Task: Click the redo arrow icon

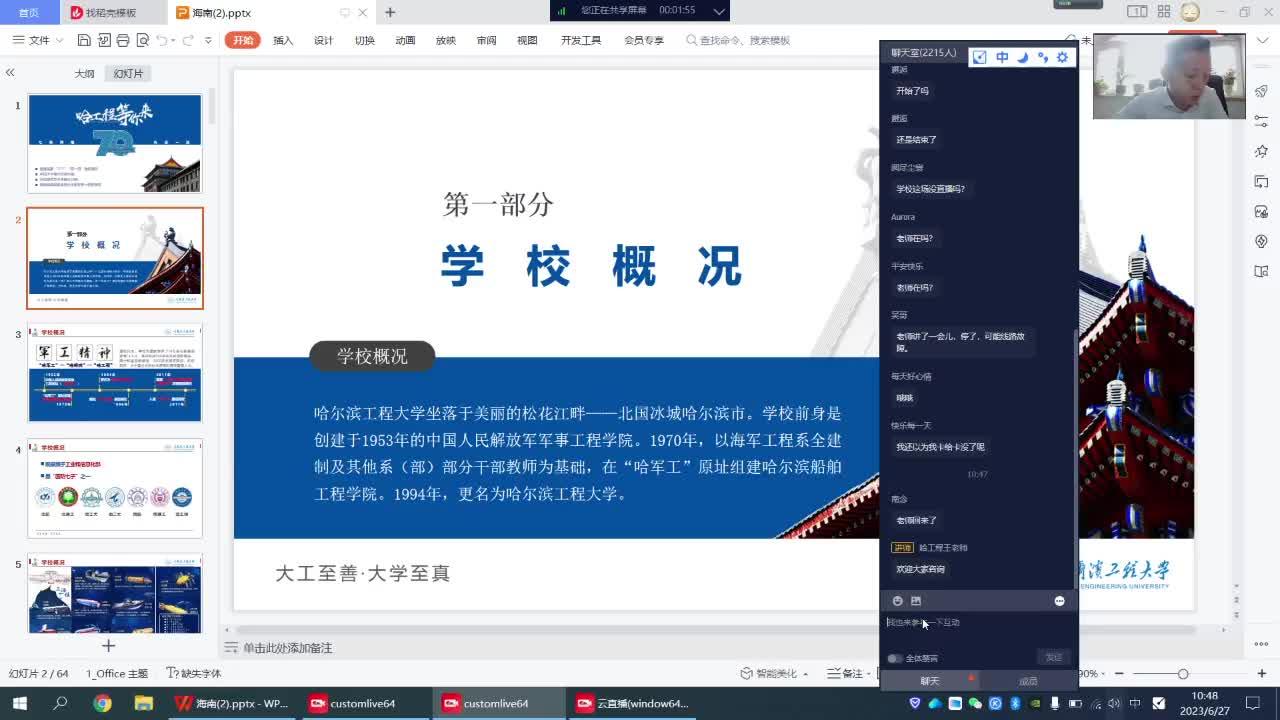Action: pyautogui.click(x=188, y=40)
